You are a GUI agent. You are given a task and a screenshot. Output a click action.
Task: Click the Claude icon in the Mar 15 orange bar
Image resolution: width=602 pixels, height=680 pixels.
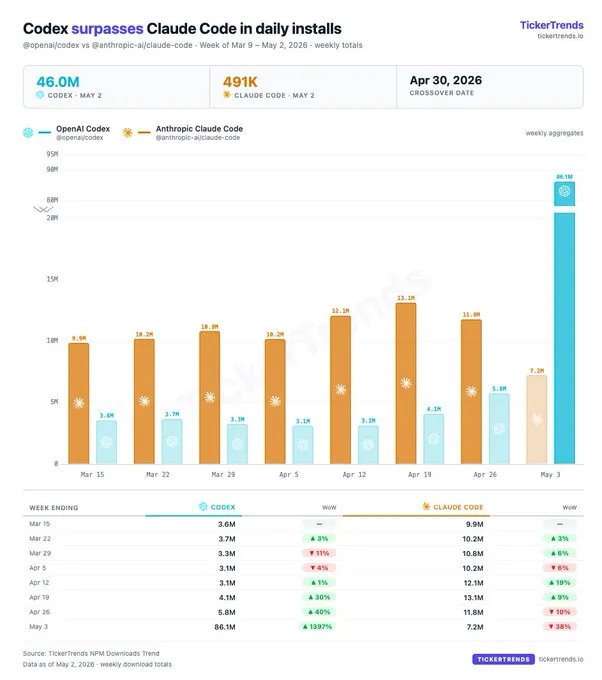tap(79, 403)
